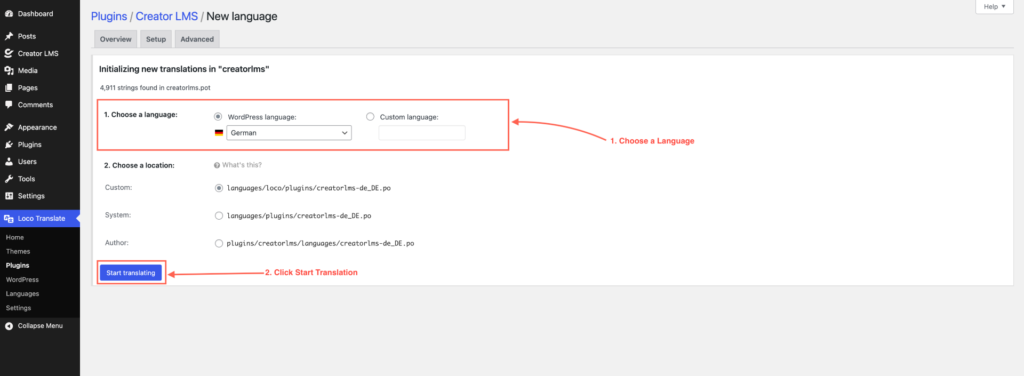Click the Media icon in sidebar
Viewport: 1024px width, 376px height.
click(x=9, y=70)
